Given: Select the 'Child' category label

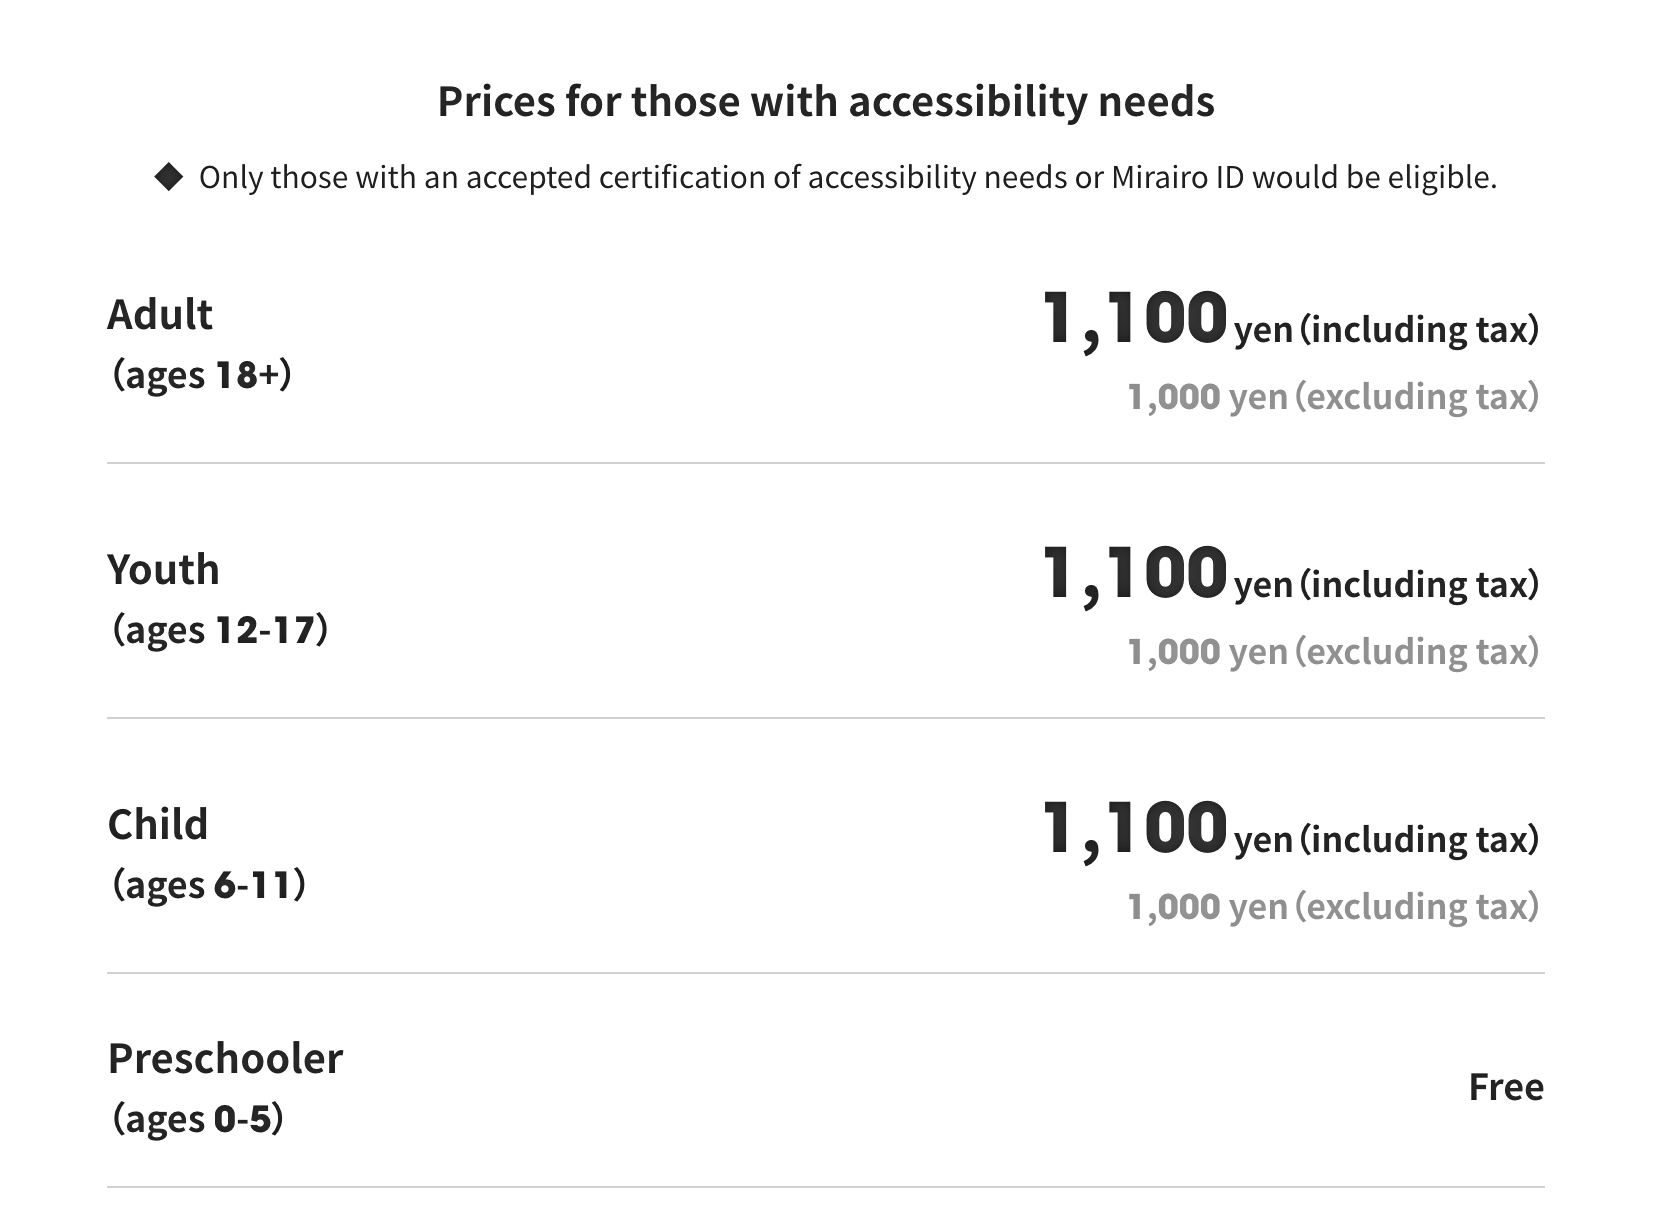Looking at the screenshot, I should [158, 825].
